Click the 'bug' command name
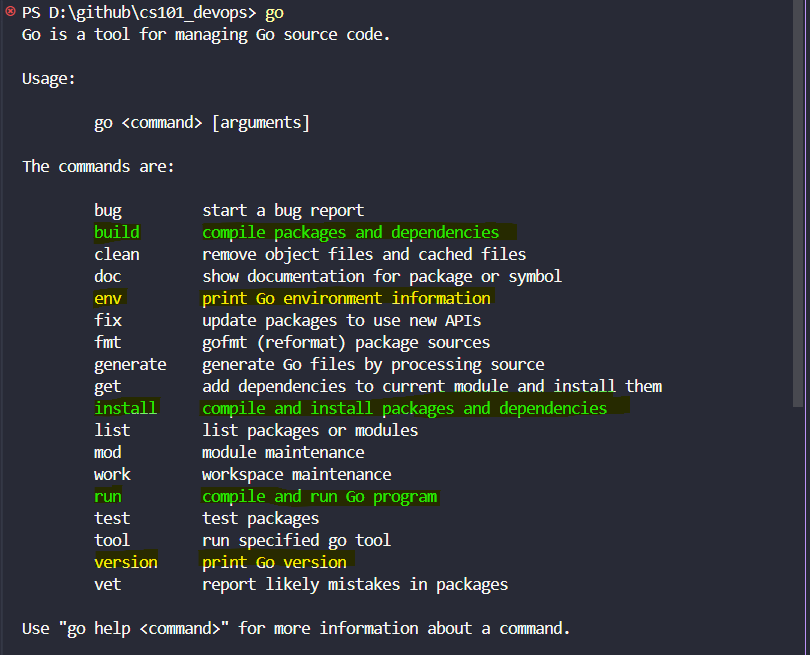Viewport: 810px width, 655px height. click(x=108, y=211)
